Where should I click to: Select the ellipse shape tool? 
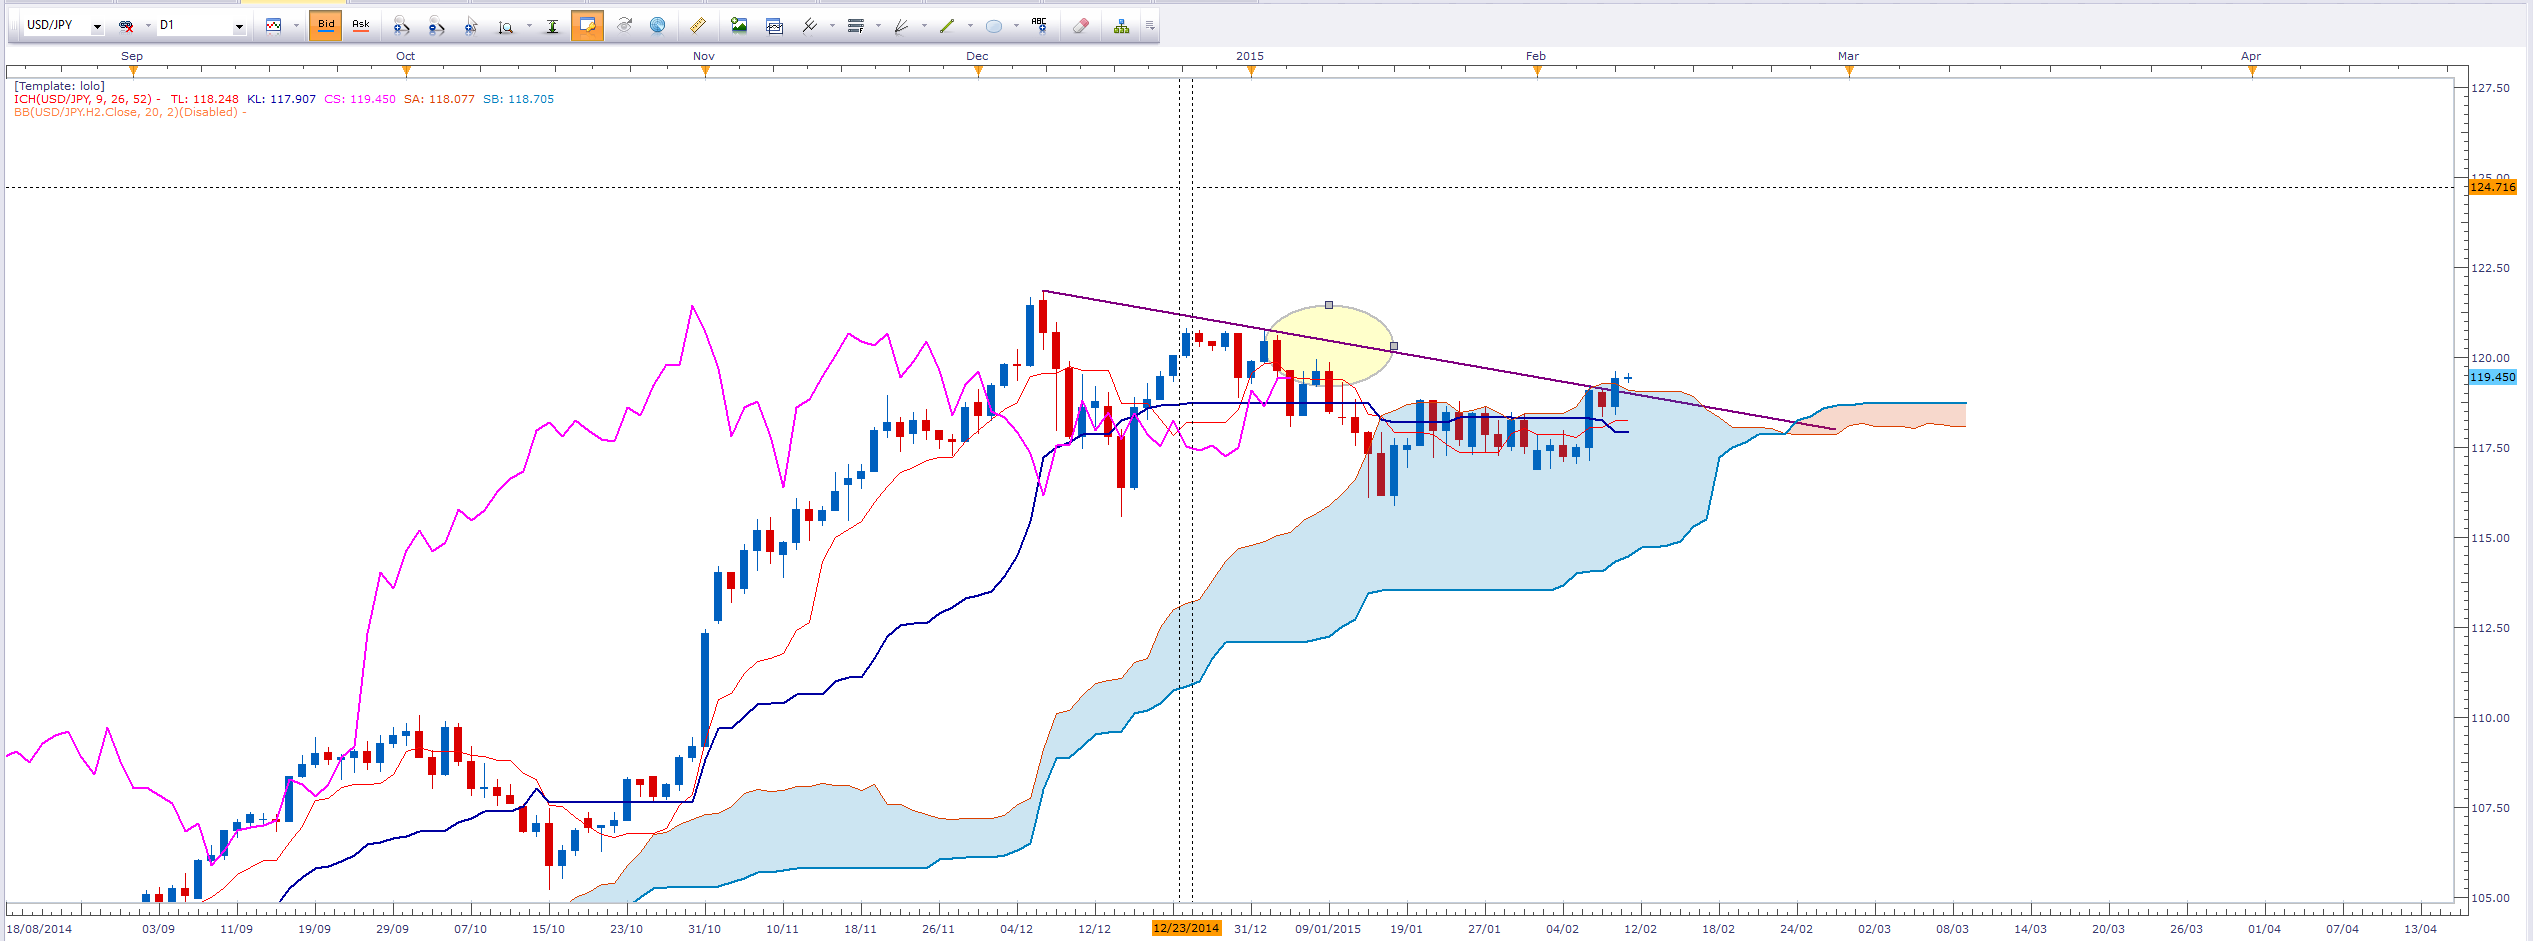point(993,26)
